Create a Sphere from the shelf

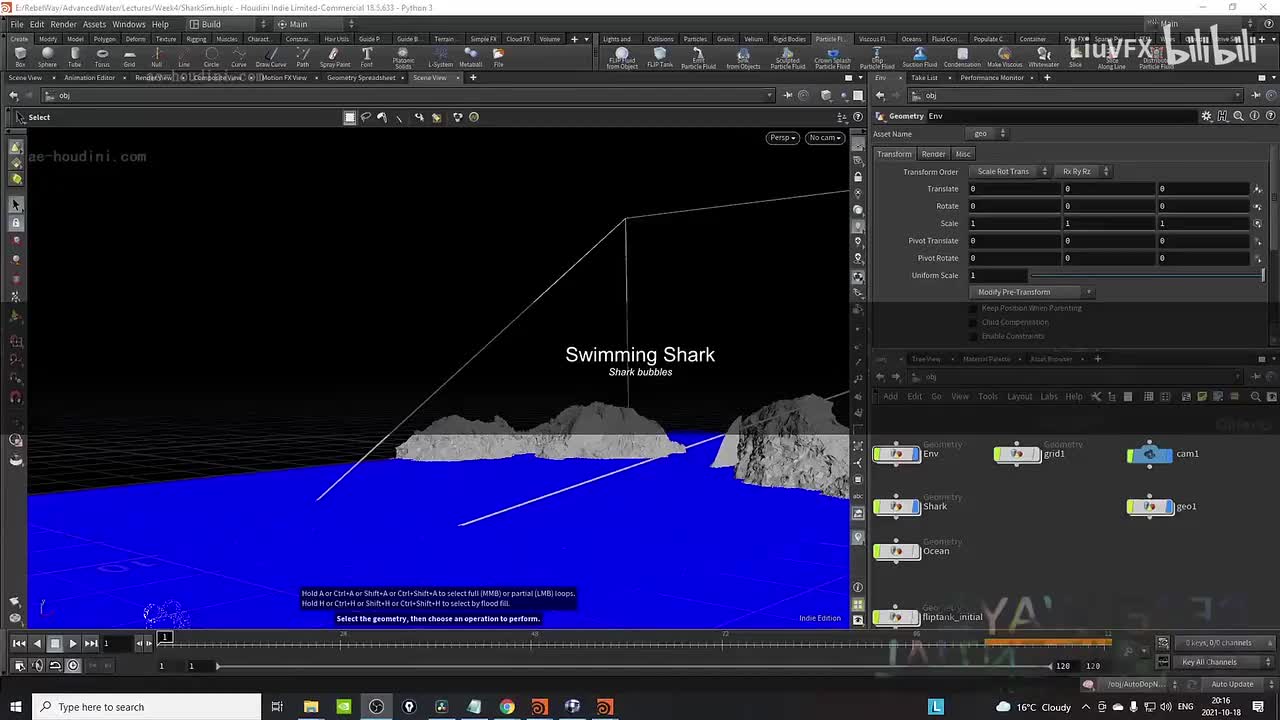click(x=47, y=57)
